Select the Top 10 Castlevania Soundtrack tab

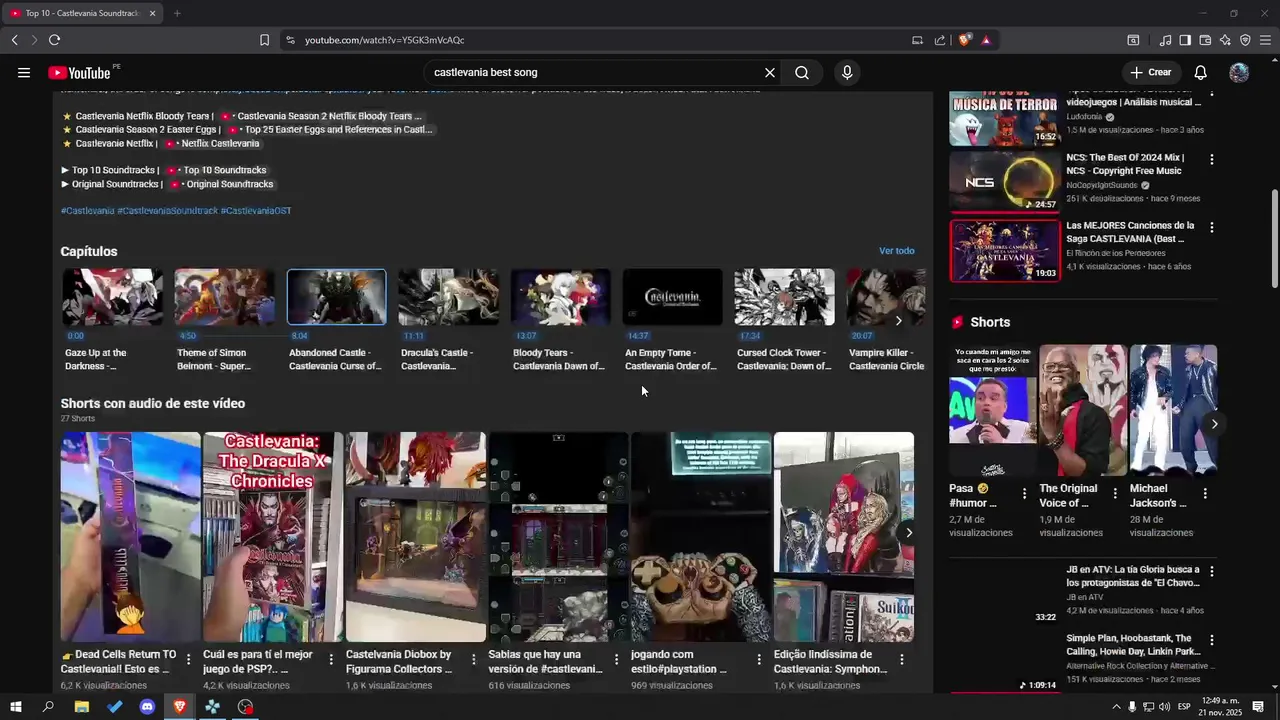point(83,13)
